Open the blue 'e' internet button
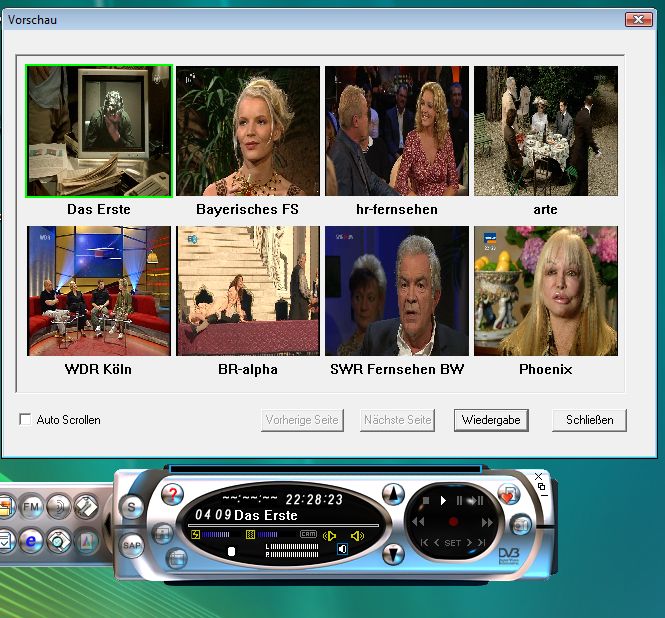The height and width of the screenshot is (618, 665). click(31, 541)
